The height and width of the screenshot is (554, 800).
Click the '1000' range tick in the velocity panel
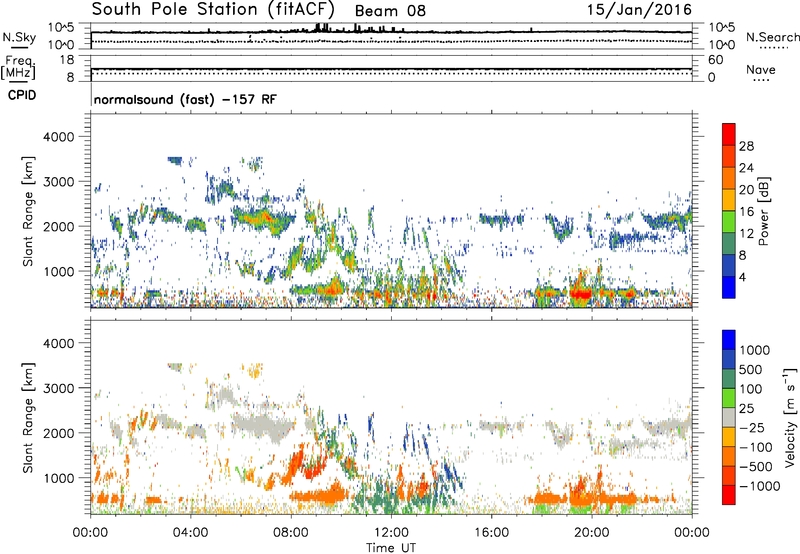tap(58, 478)
